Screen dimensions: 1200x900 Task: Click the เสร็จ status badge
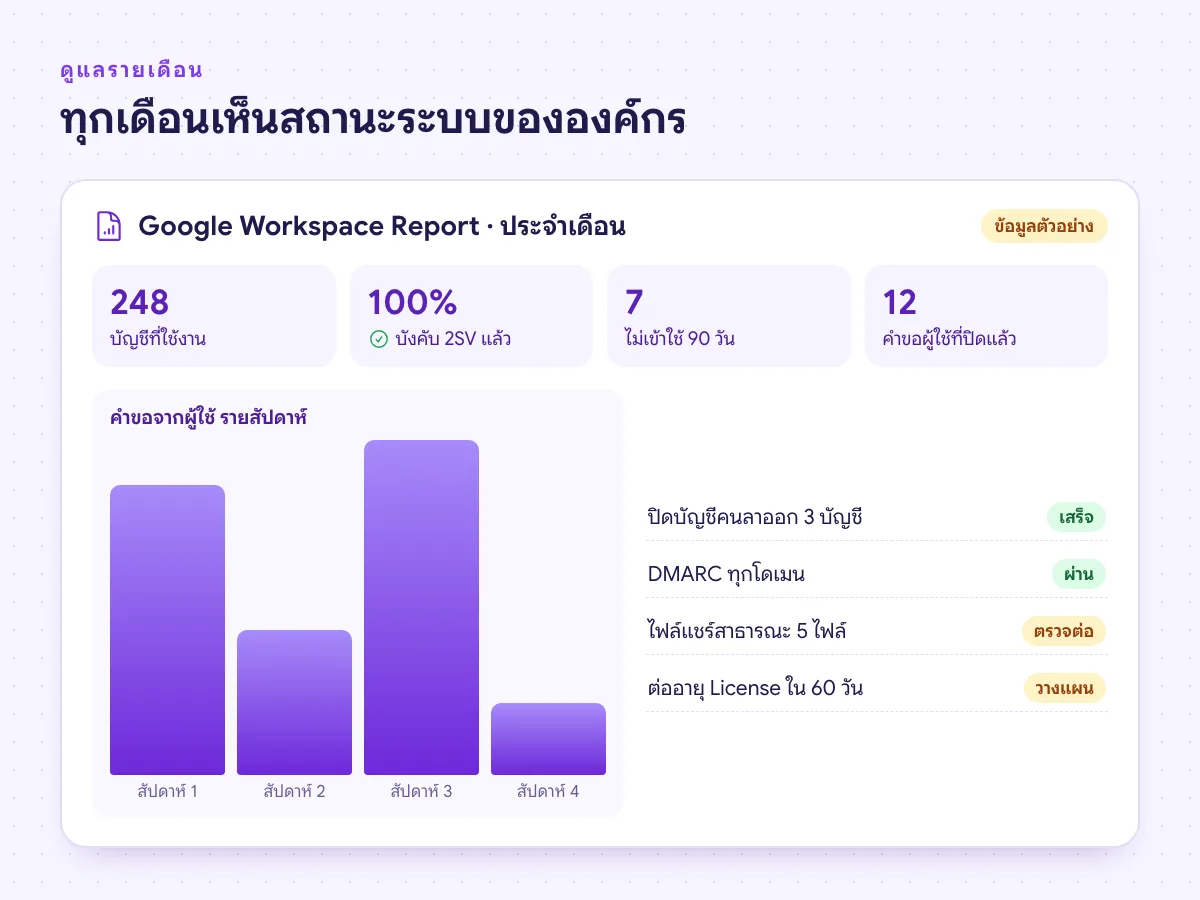tap(1076, 517)
